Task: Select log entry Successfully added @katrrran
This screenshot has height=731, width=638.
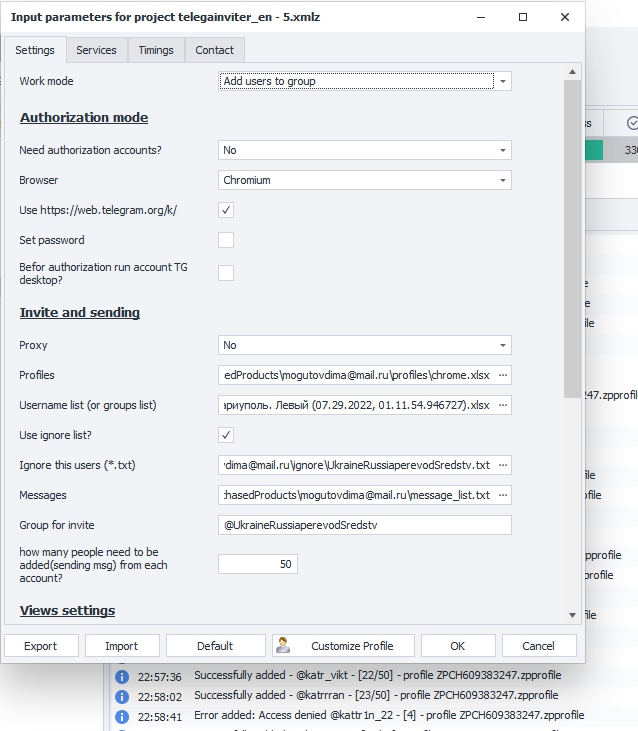Action: coord(376,695)
